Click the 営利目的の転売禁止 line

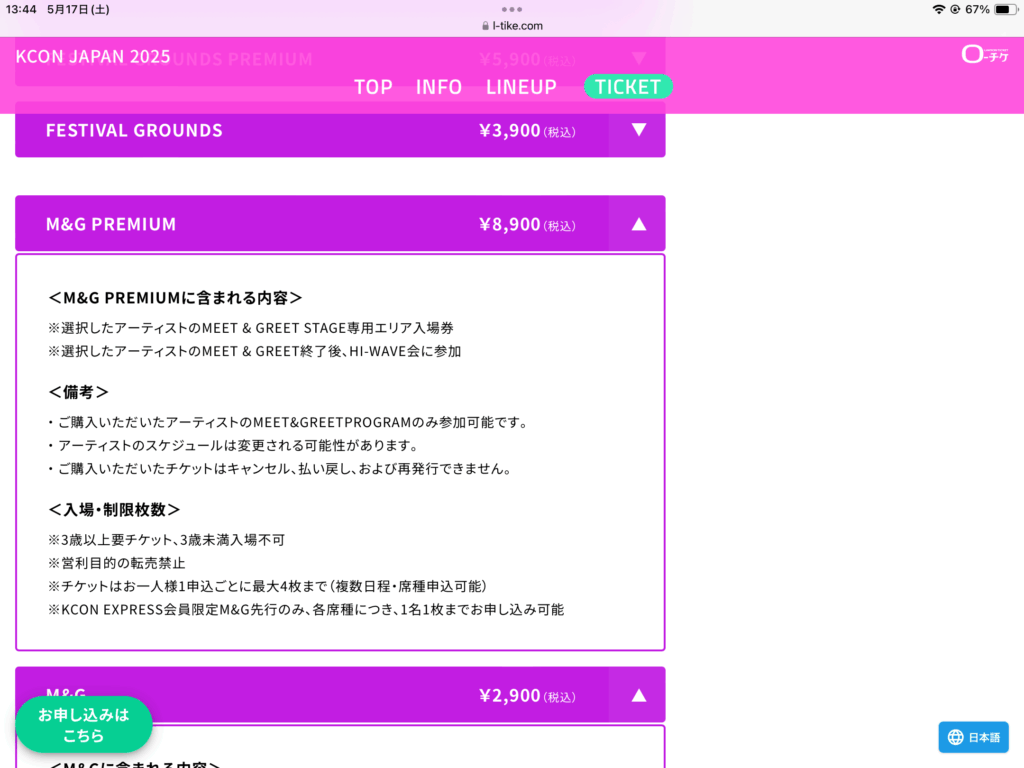pyautogui.click(x=117, y=563)
